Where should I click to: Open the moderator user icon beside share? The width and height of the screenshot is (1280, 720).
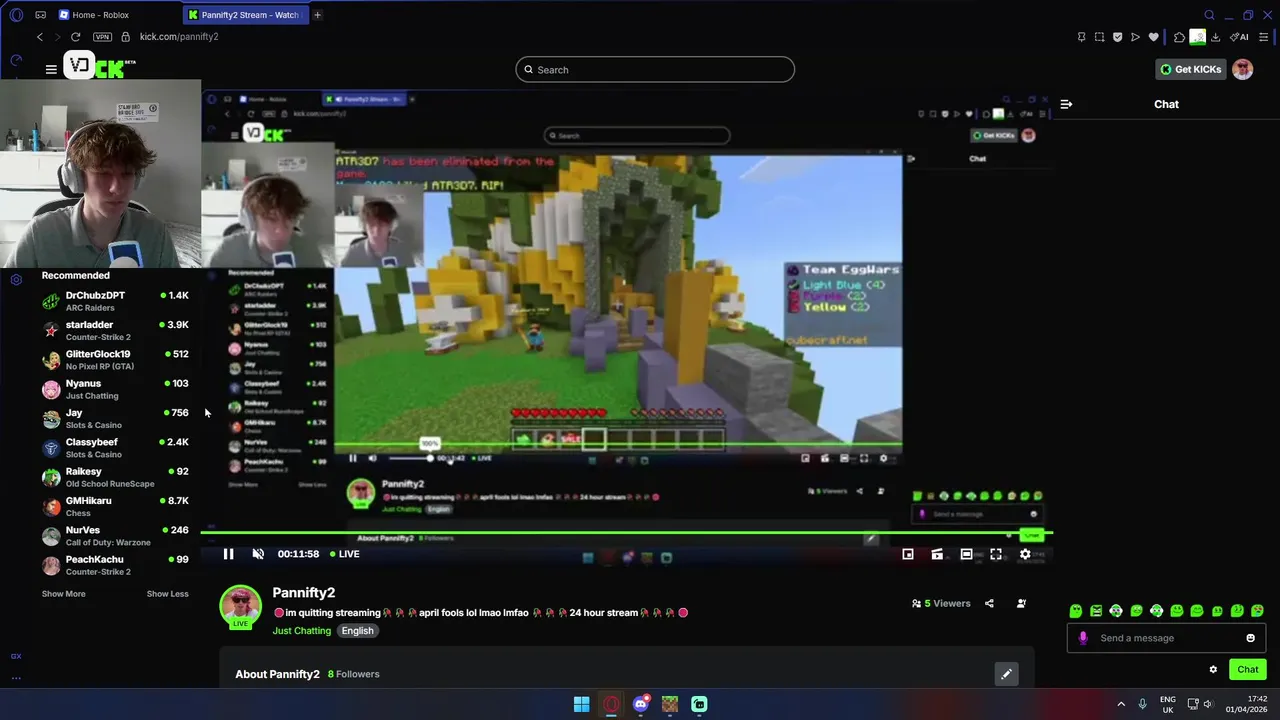coord(1021,604)
